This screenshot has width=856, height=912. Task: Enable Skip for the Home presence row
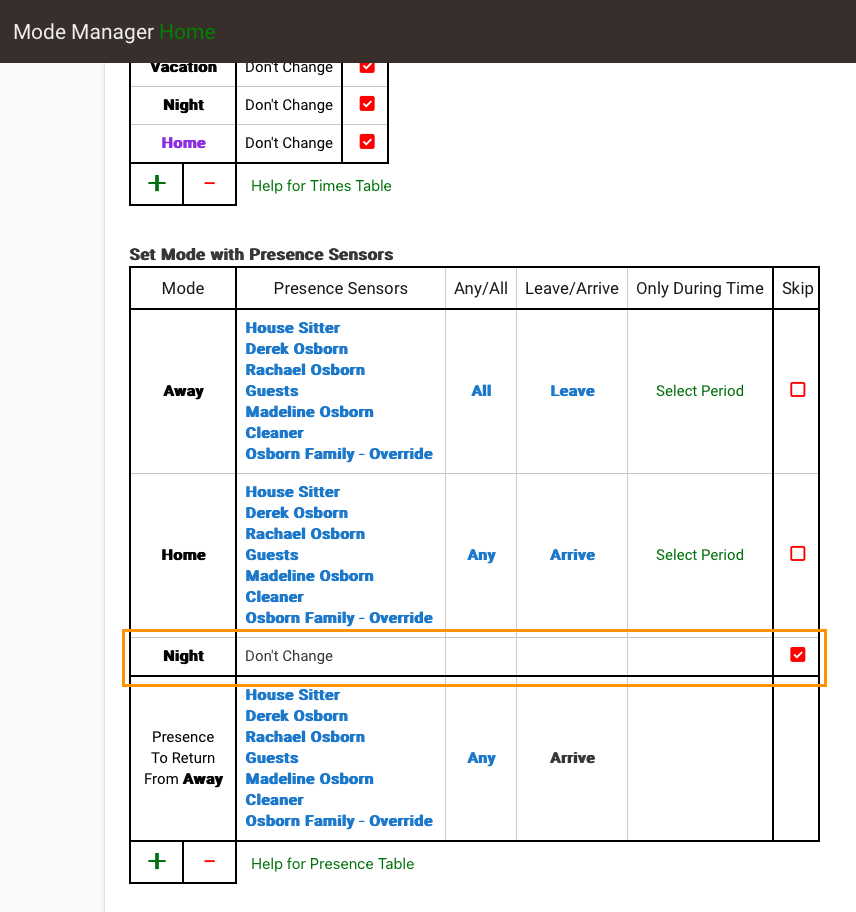(797, 554)
